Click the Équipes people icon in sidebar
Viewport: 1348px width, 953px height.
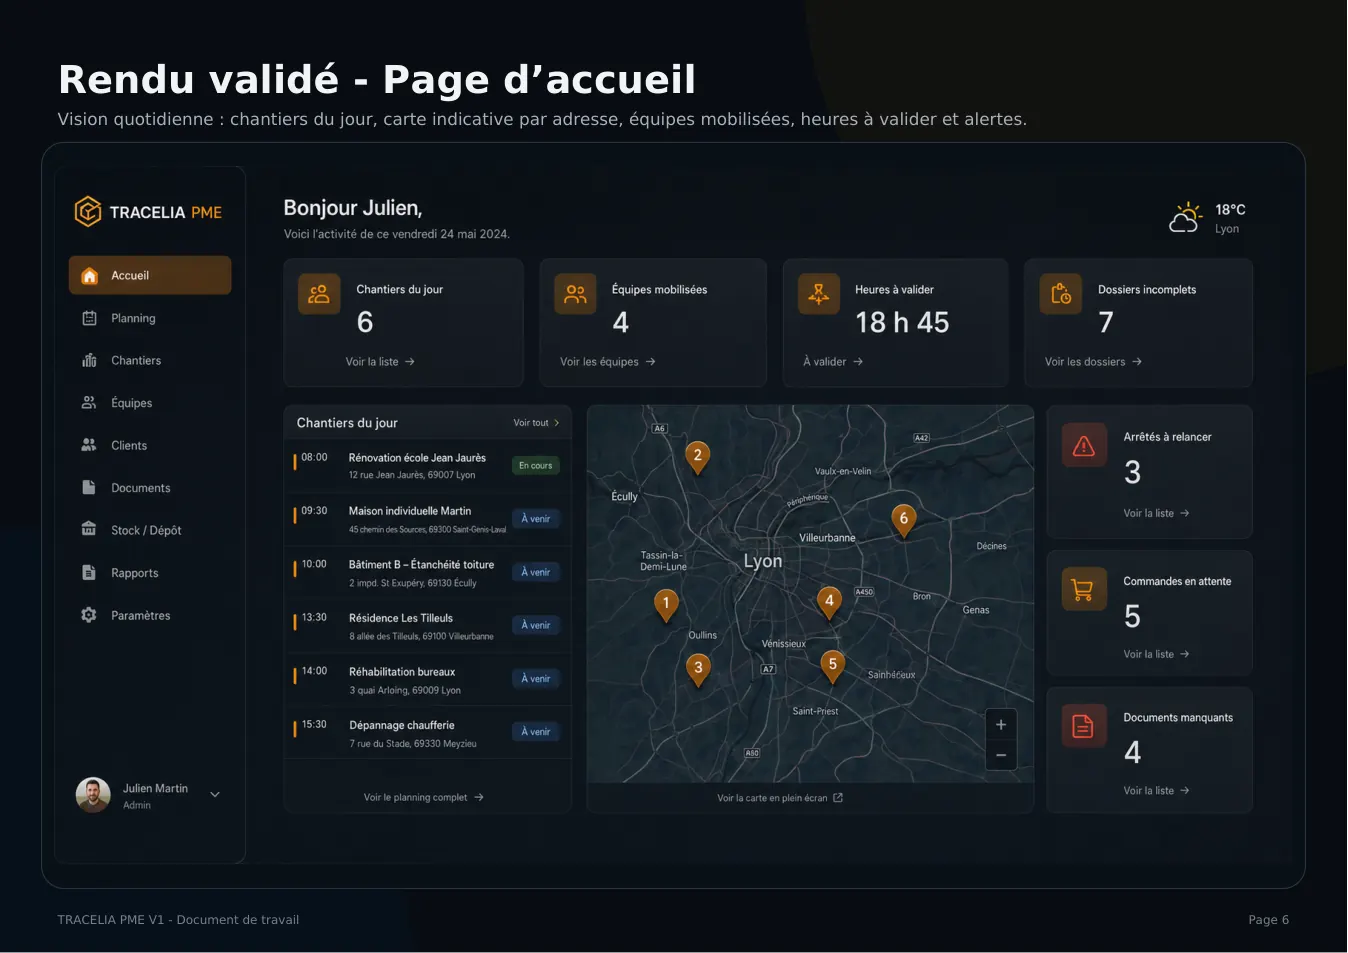[89, 402]
